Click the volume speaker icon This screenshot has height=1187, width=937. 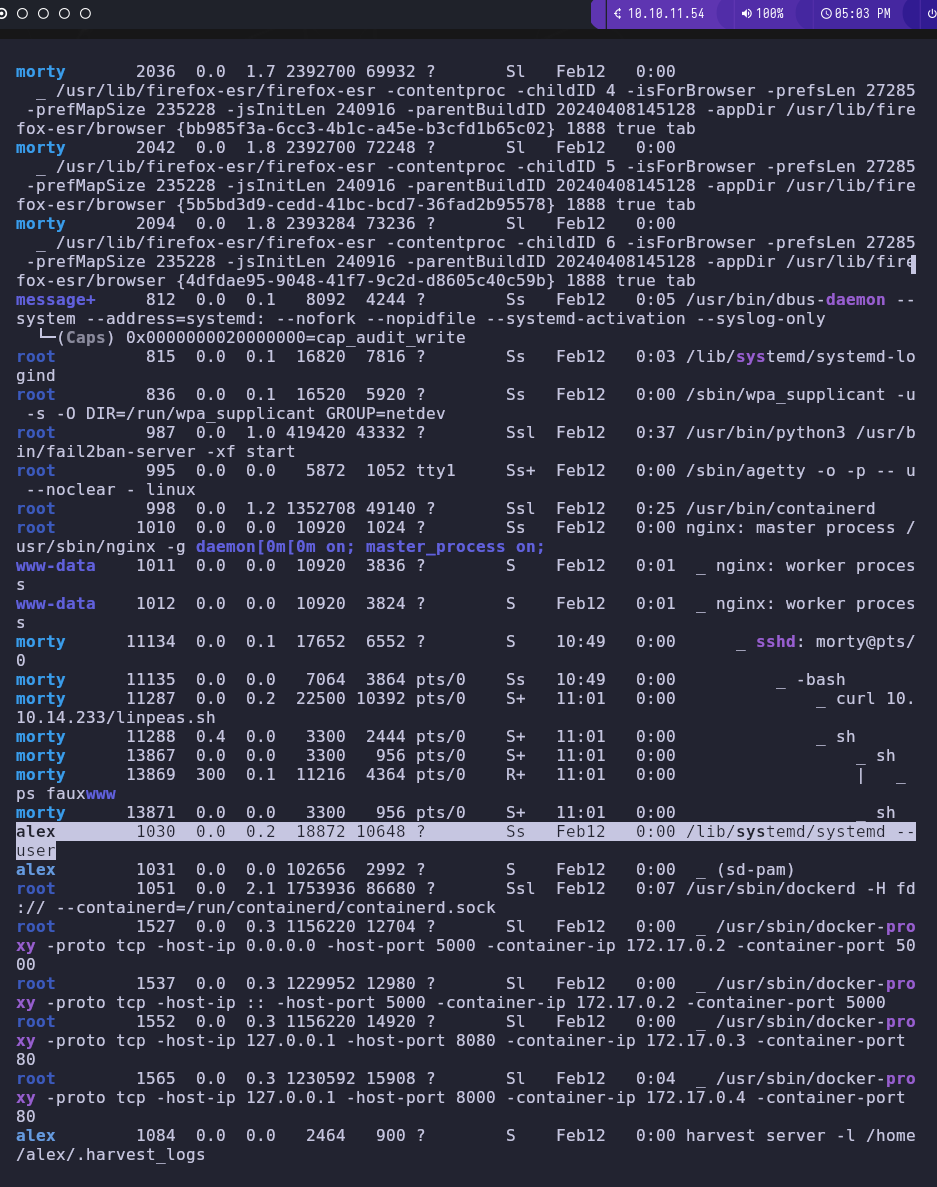point(746,14)
